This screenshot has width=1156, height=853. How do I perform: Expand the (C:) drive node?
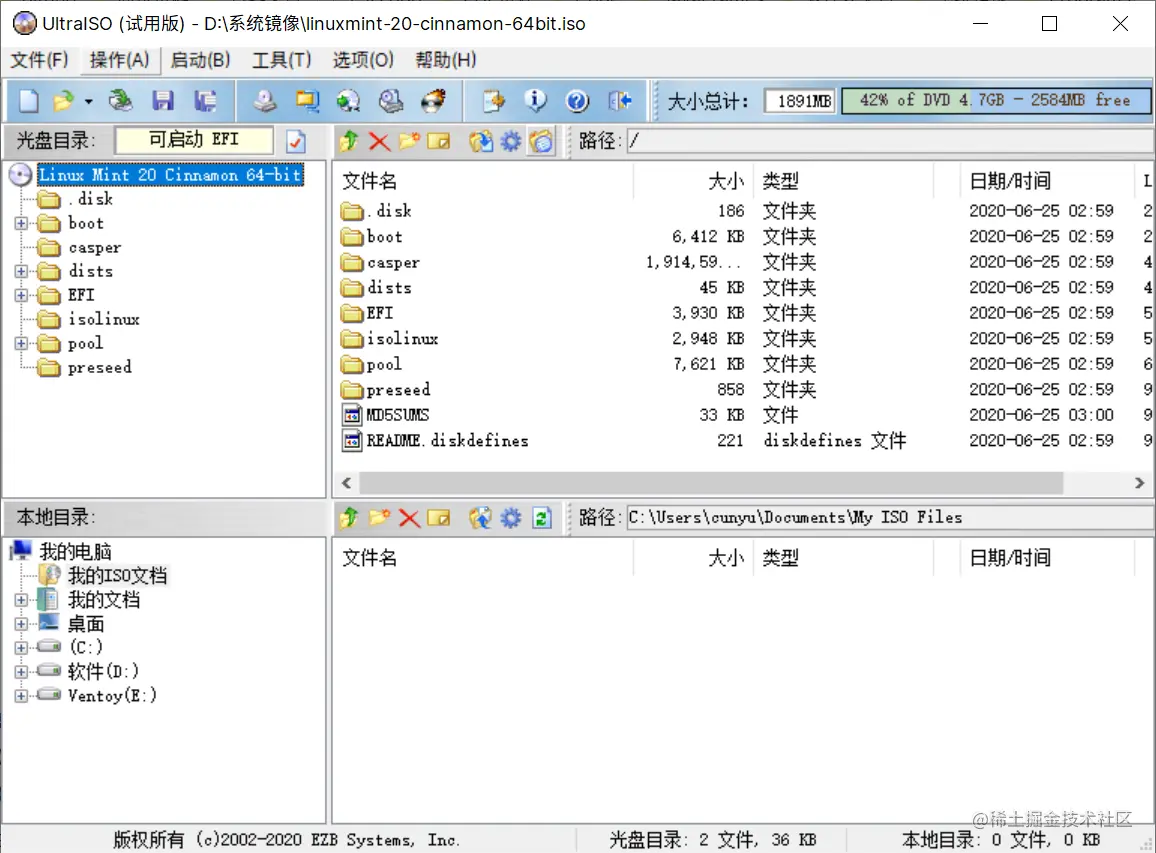pyautogui.click(x=21, y=648)
